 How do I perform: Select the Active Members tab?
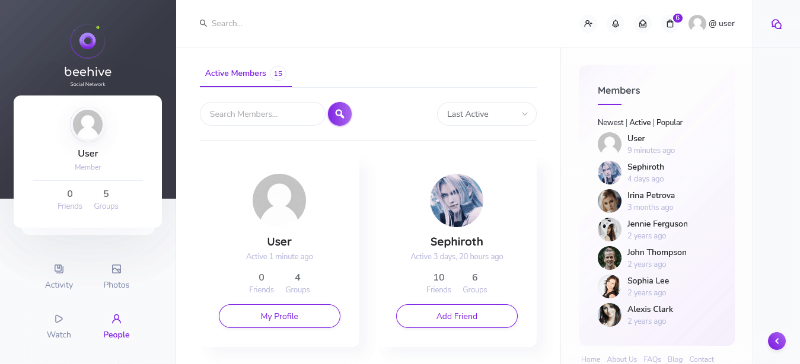click(245, 74)
